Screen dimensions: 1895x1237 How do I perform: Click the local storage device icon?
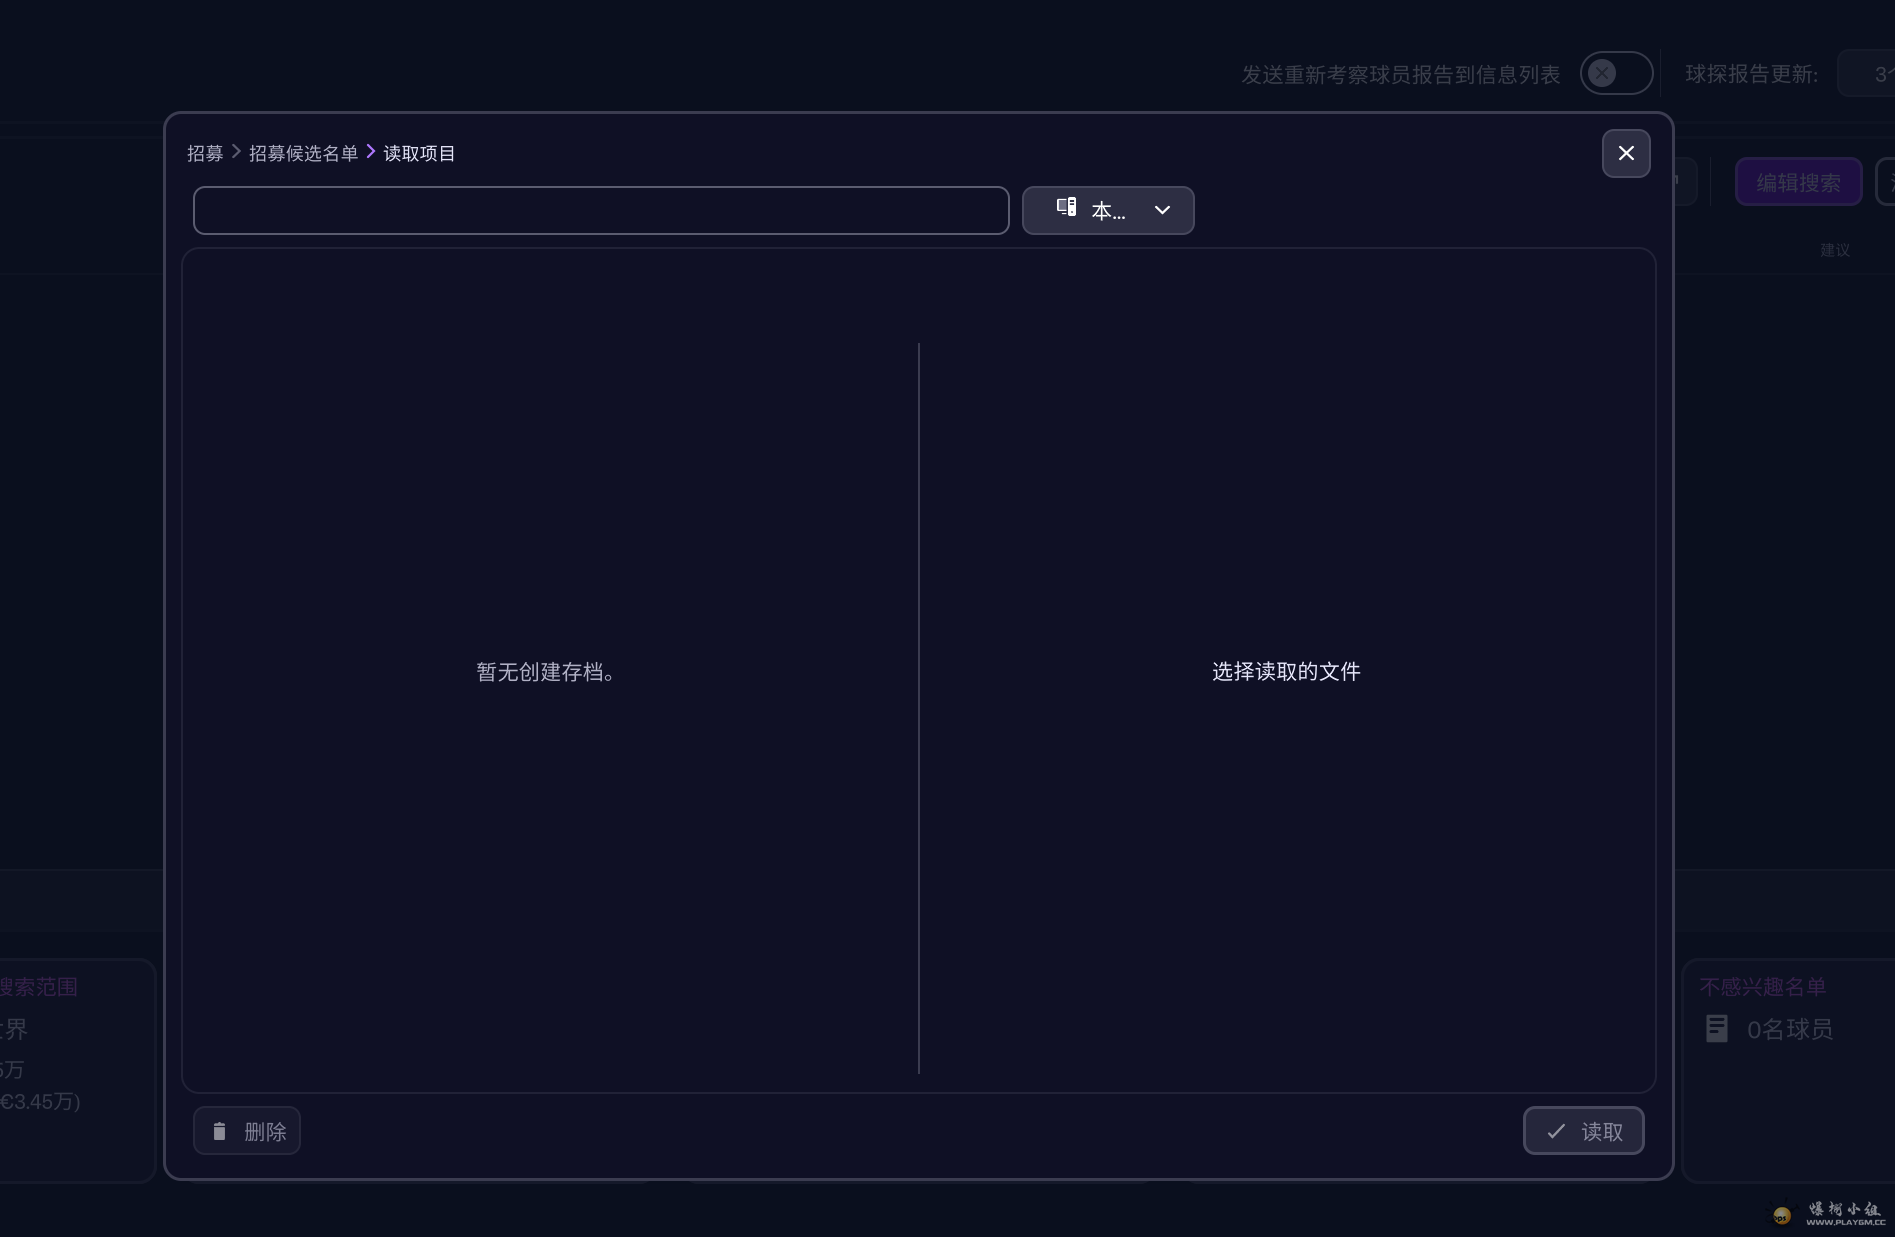point(1067,207)
